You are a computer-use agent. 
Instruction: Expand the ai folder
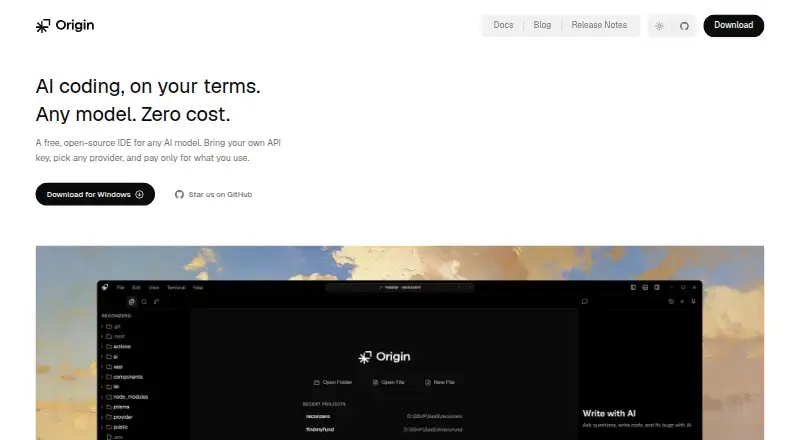coord(110,357)
